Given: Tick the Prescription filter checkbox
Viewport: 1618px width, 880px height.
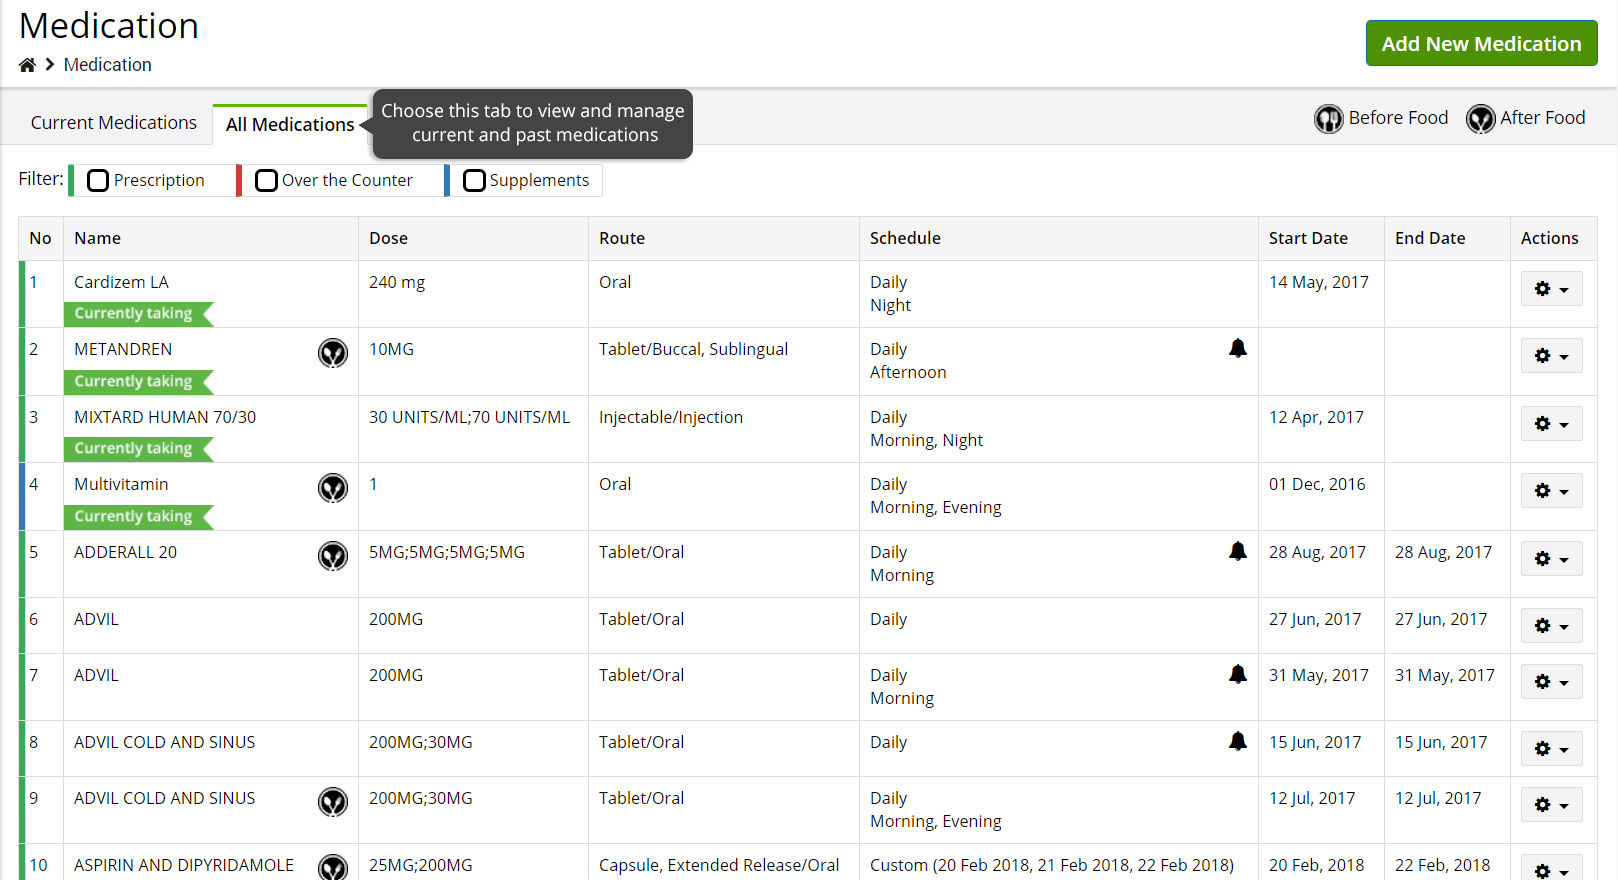Looking at the screenshot, I should pos(98,180).
